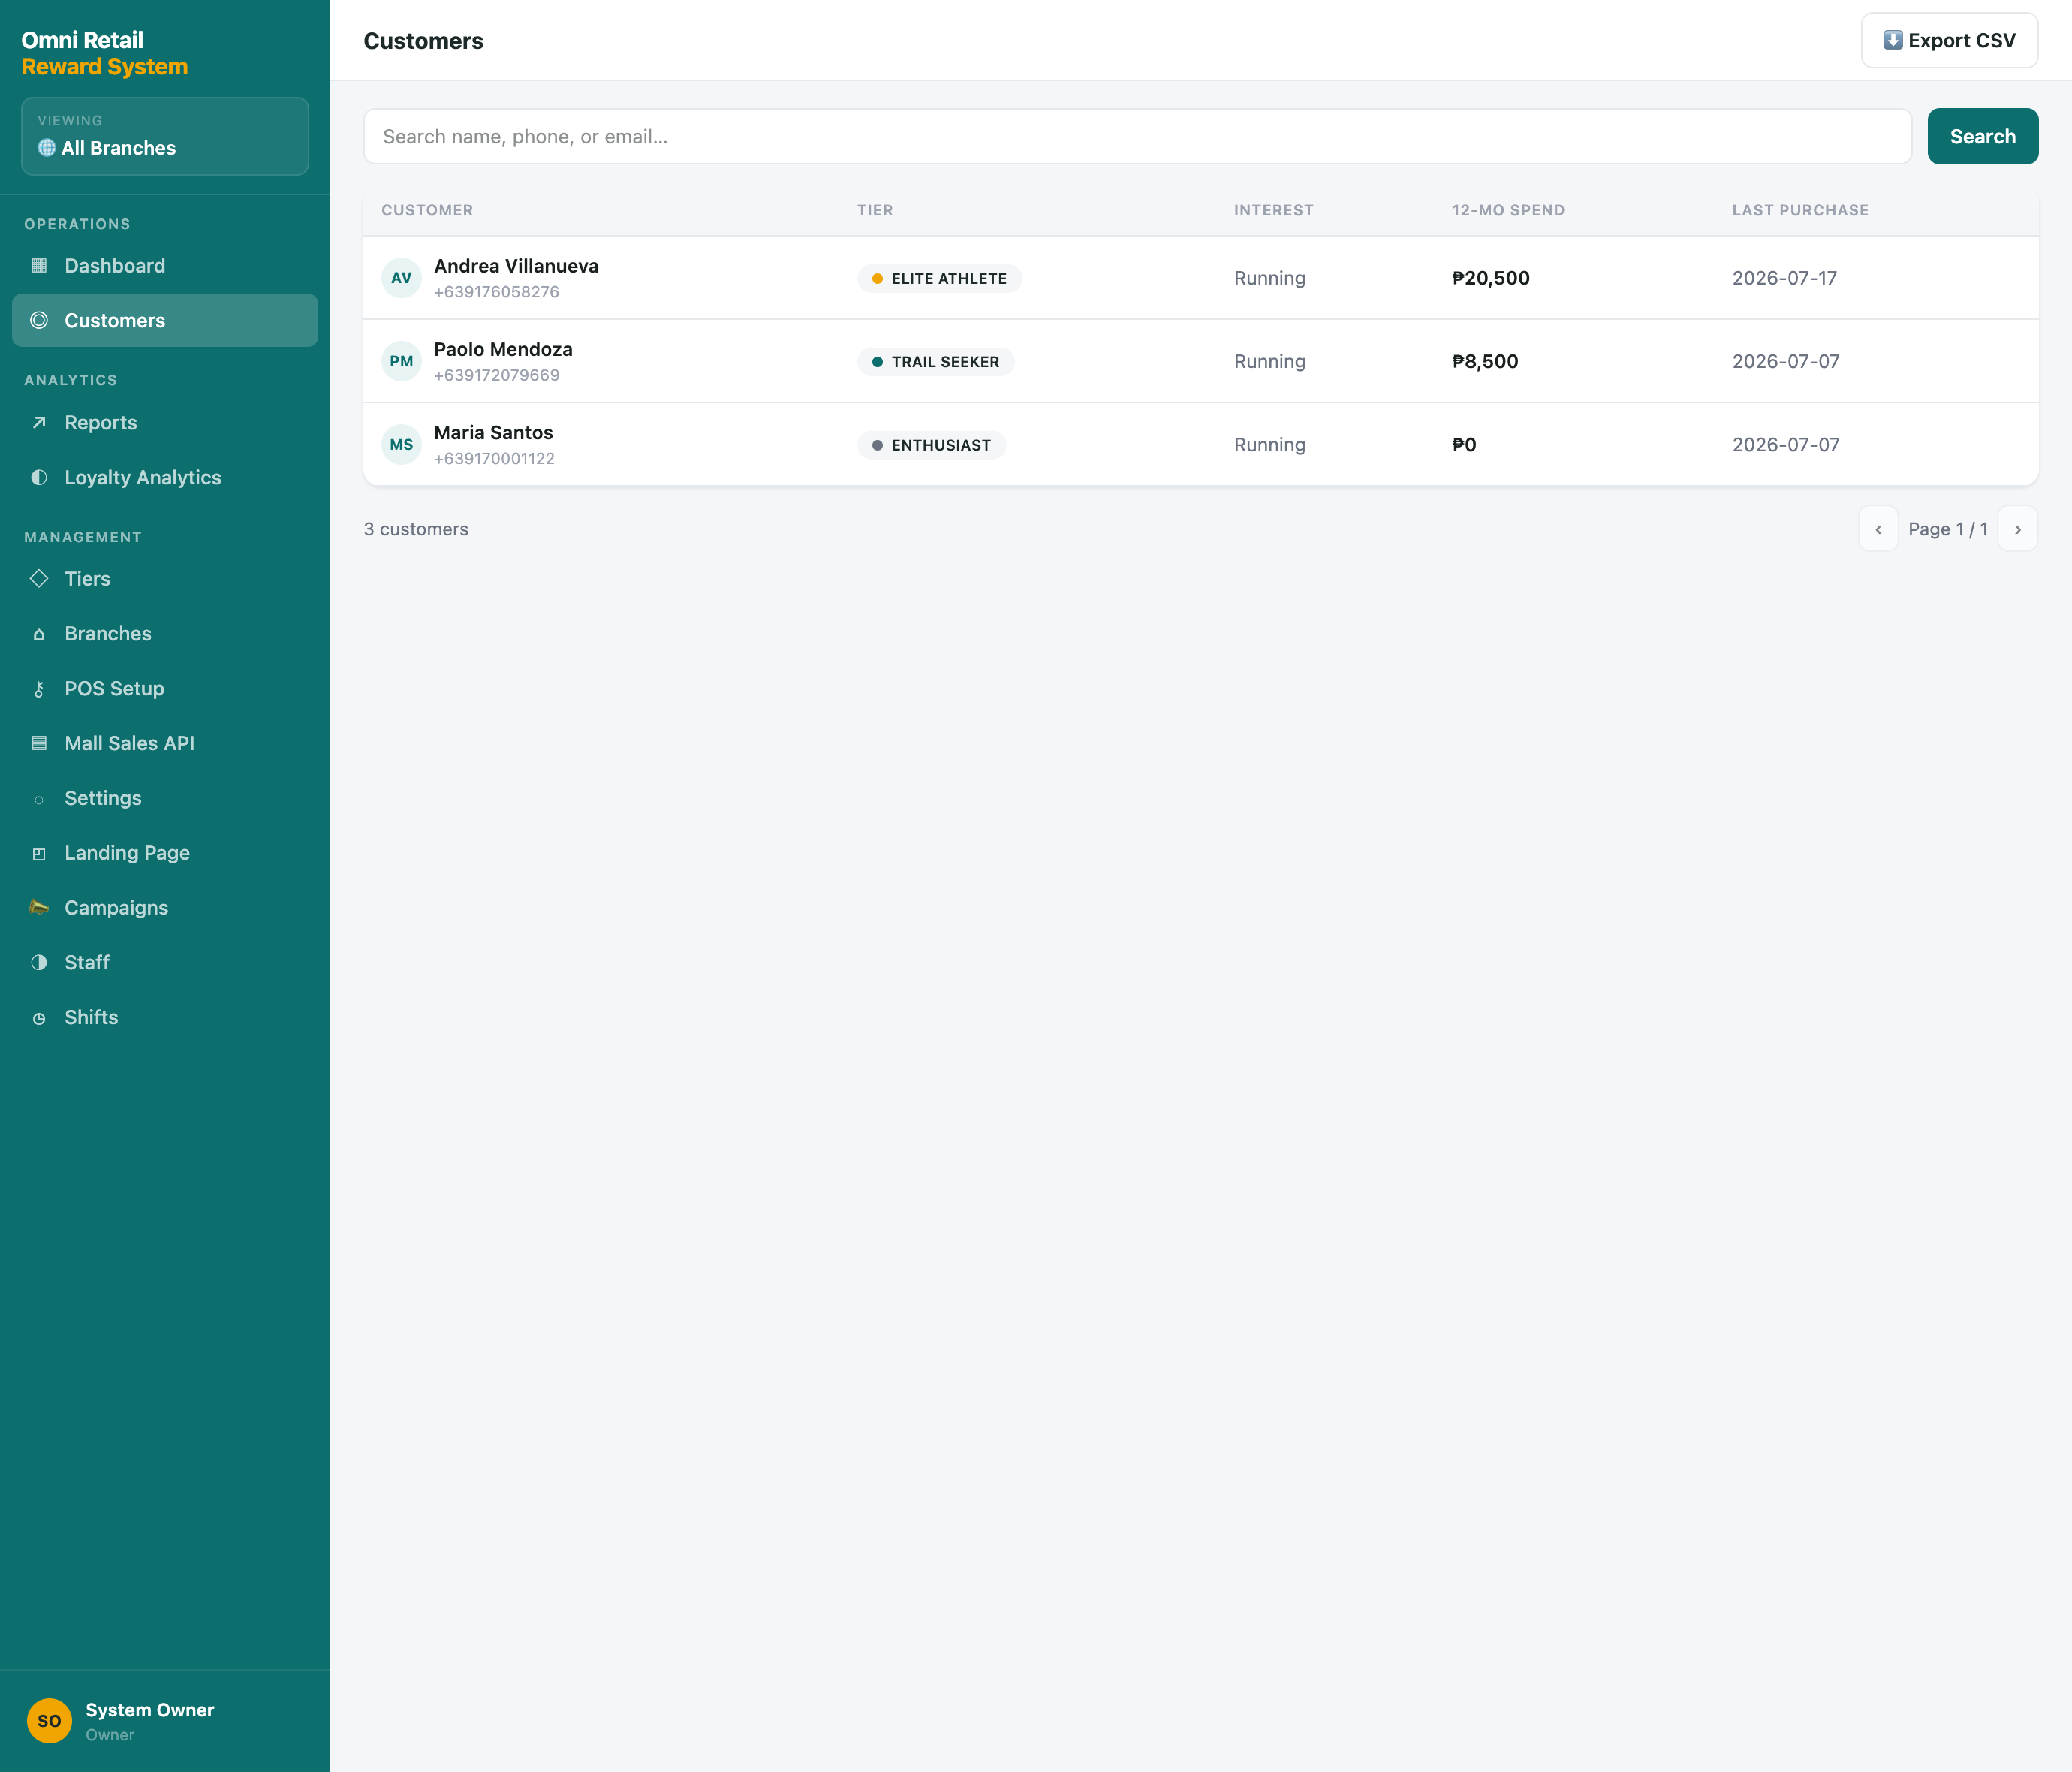2072x1772 pixels.
Task: Click the Maria Santos customer name
Action: coord(493,433)
